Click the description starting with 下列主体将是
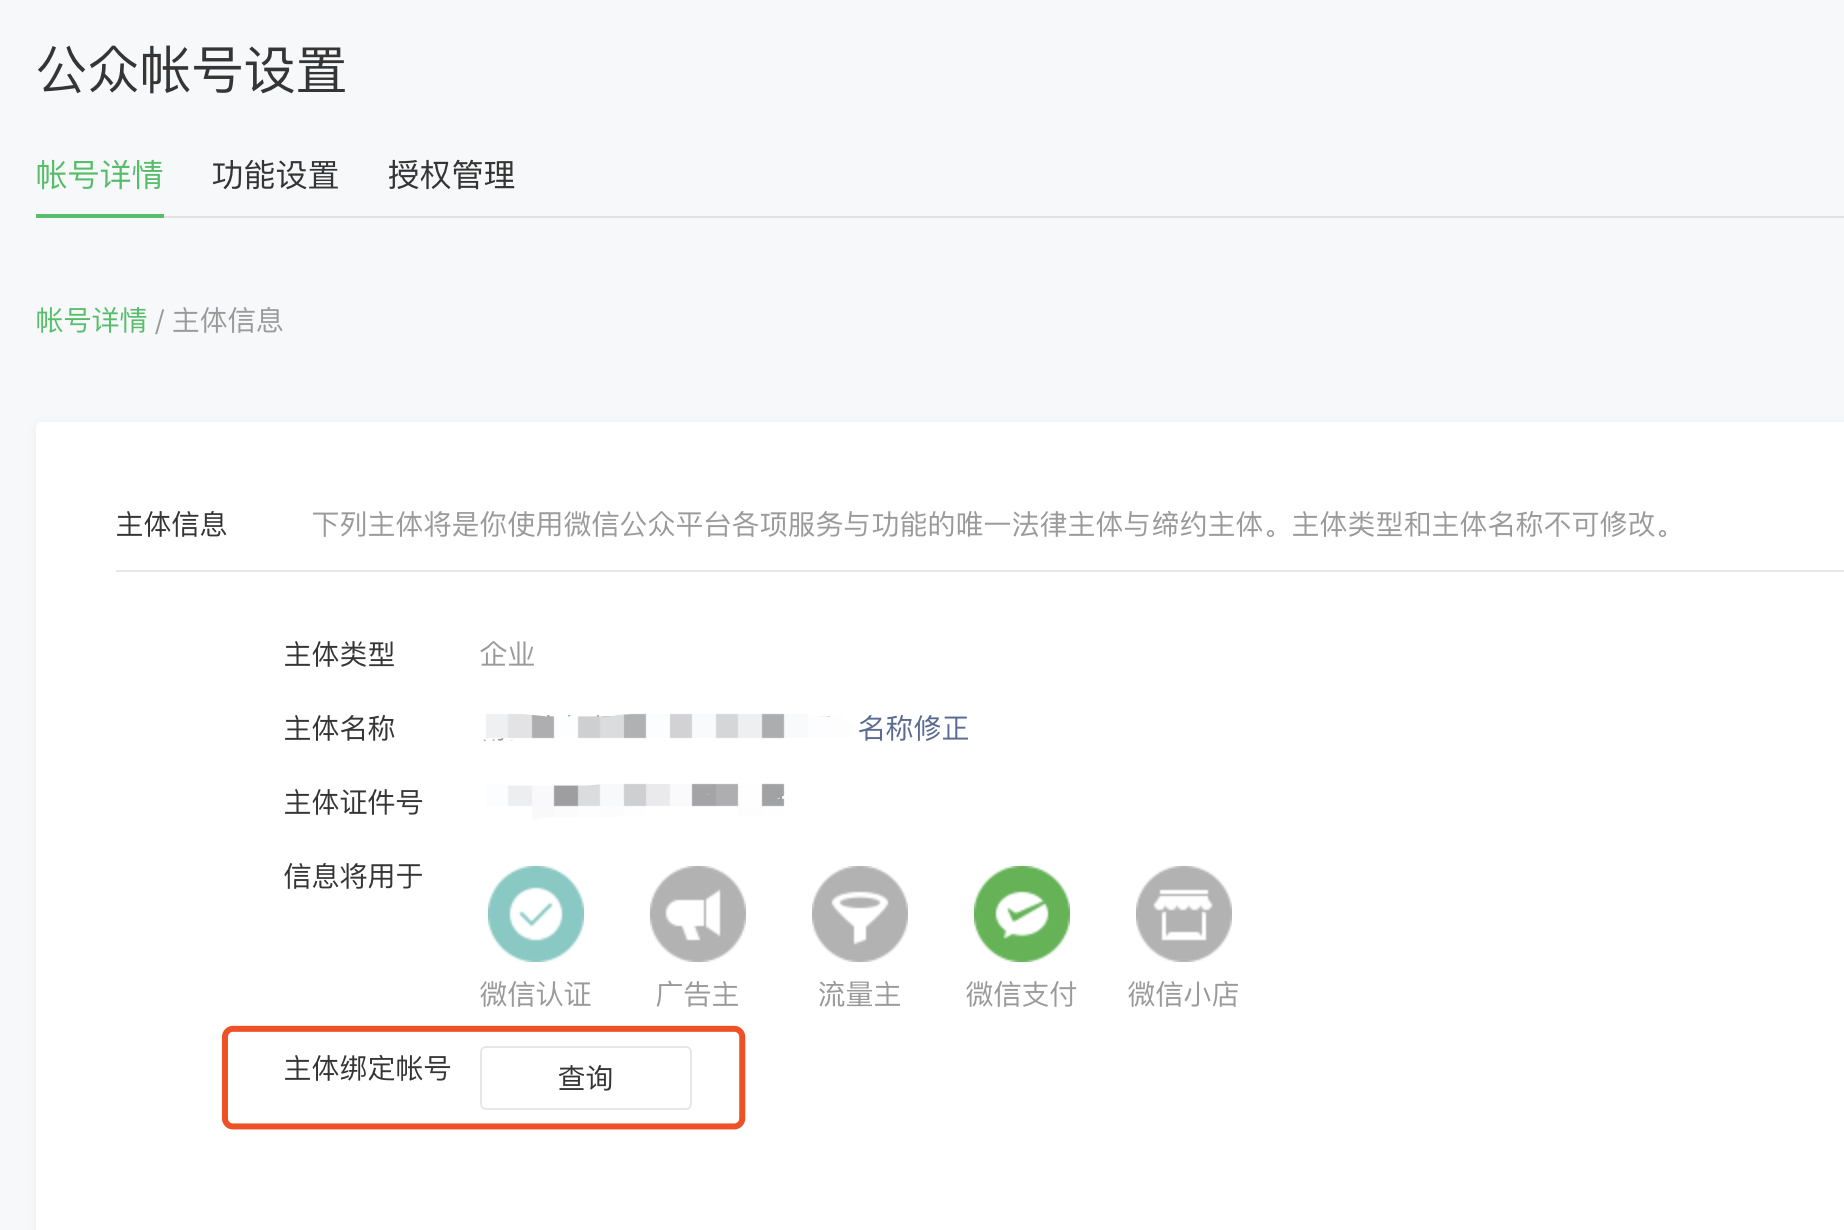Screen dimensions: 1844x1230 995,524
